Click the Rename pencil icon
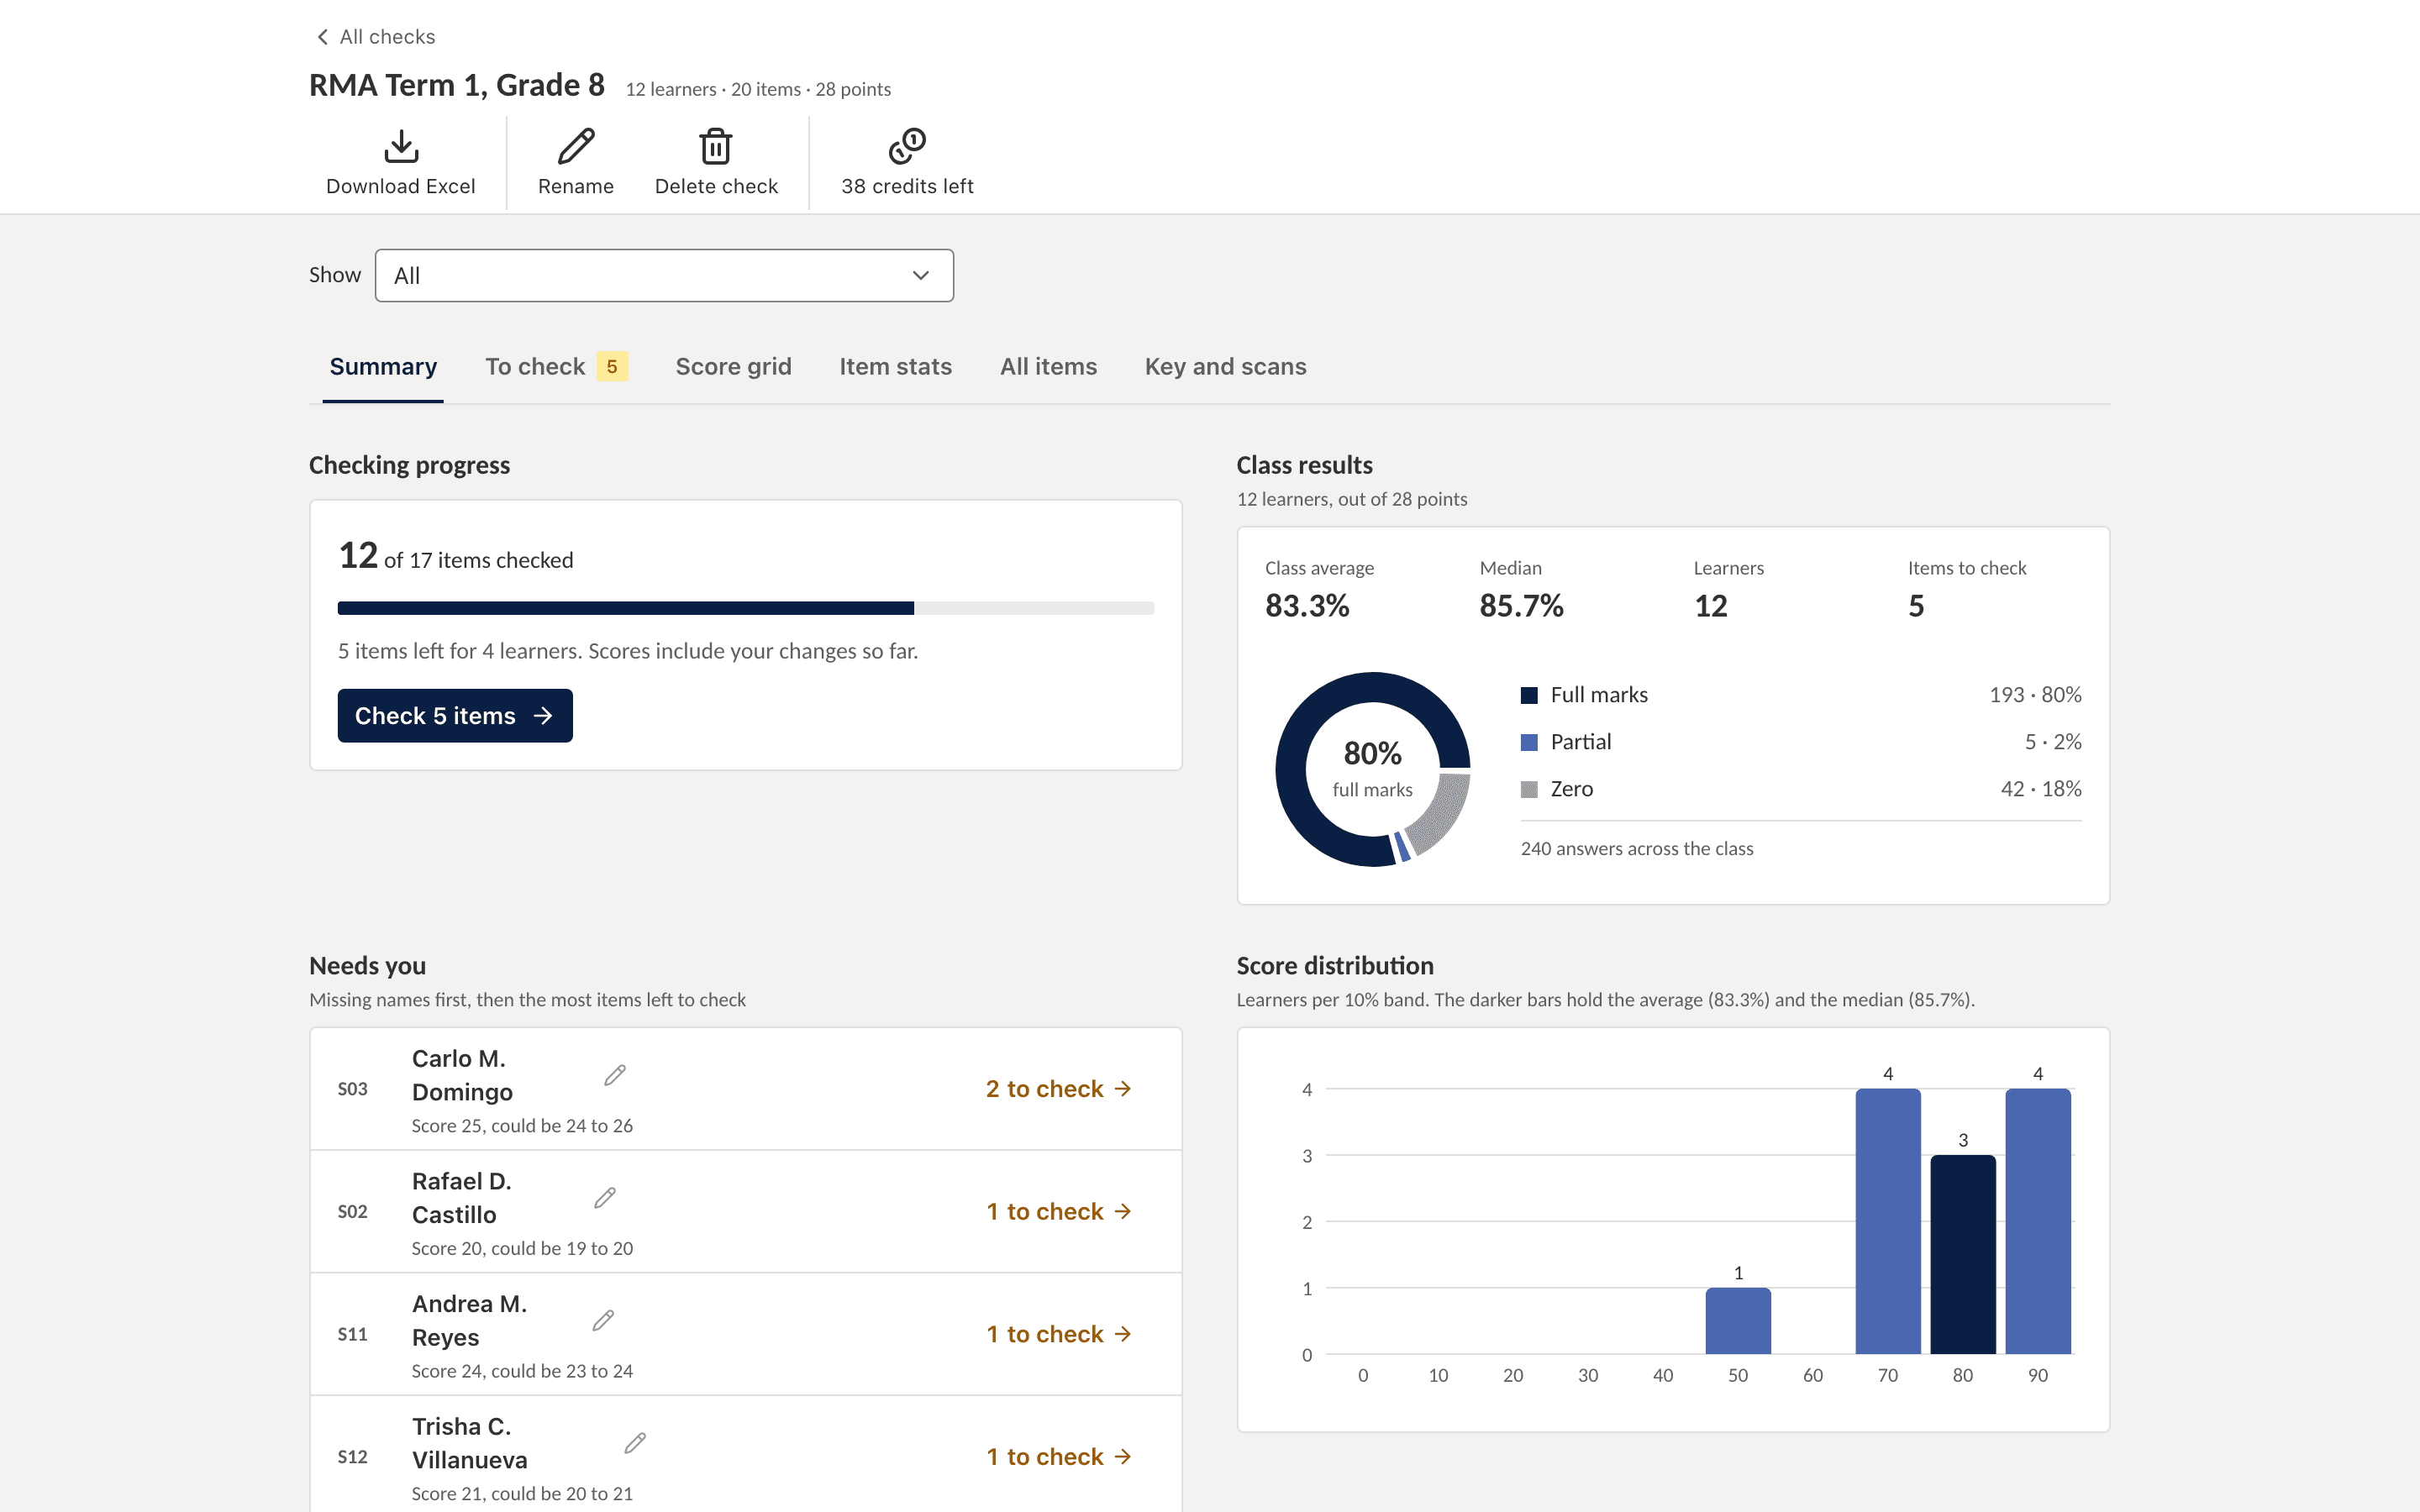Image resolution: width=2420 pixels, height=1512 pixels. tap(576, 147)
